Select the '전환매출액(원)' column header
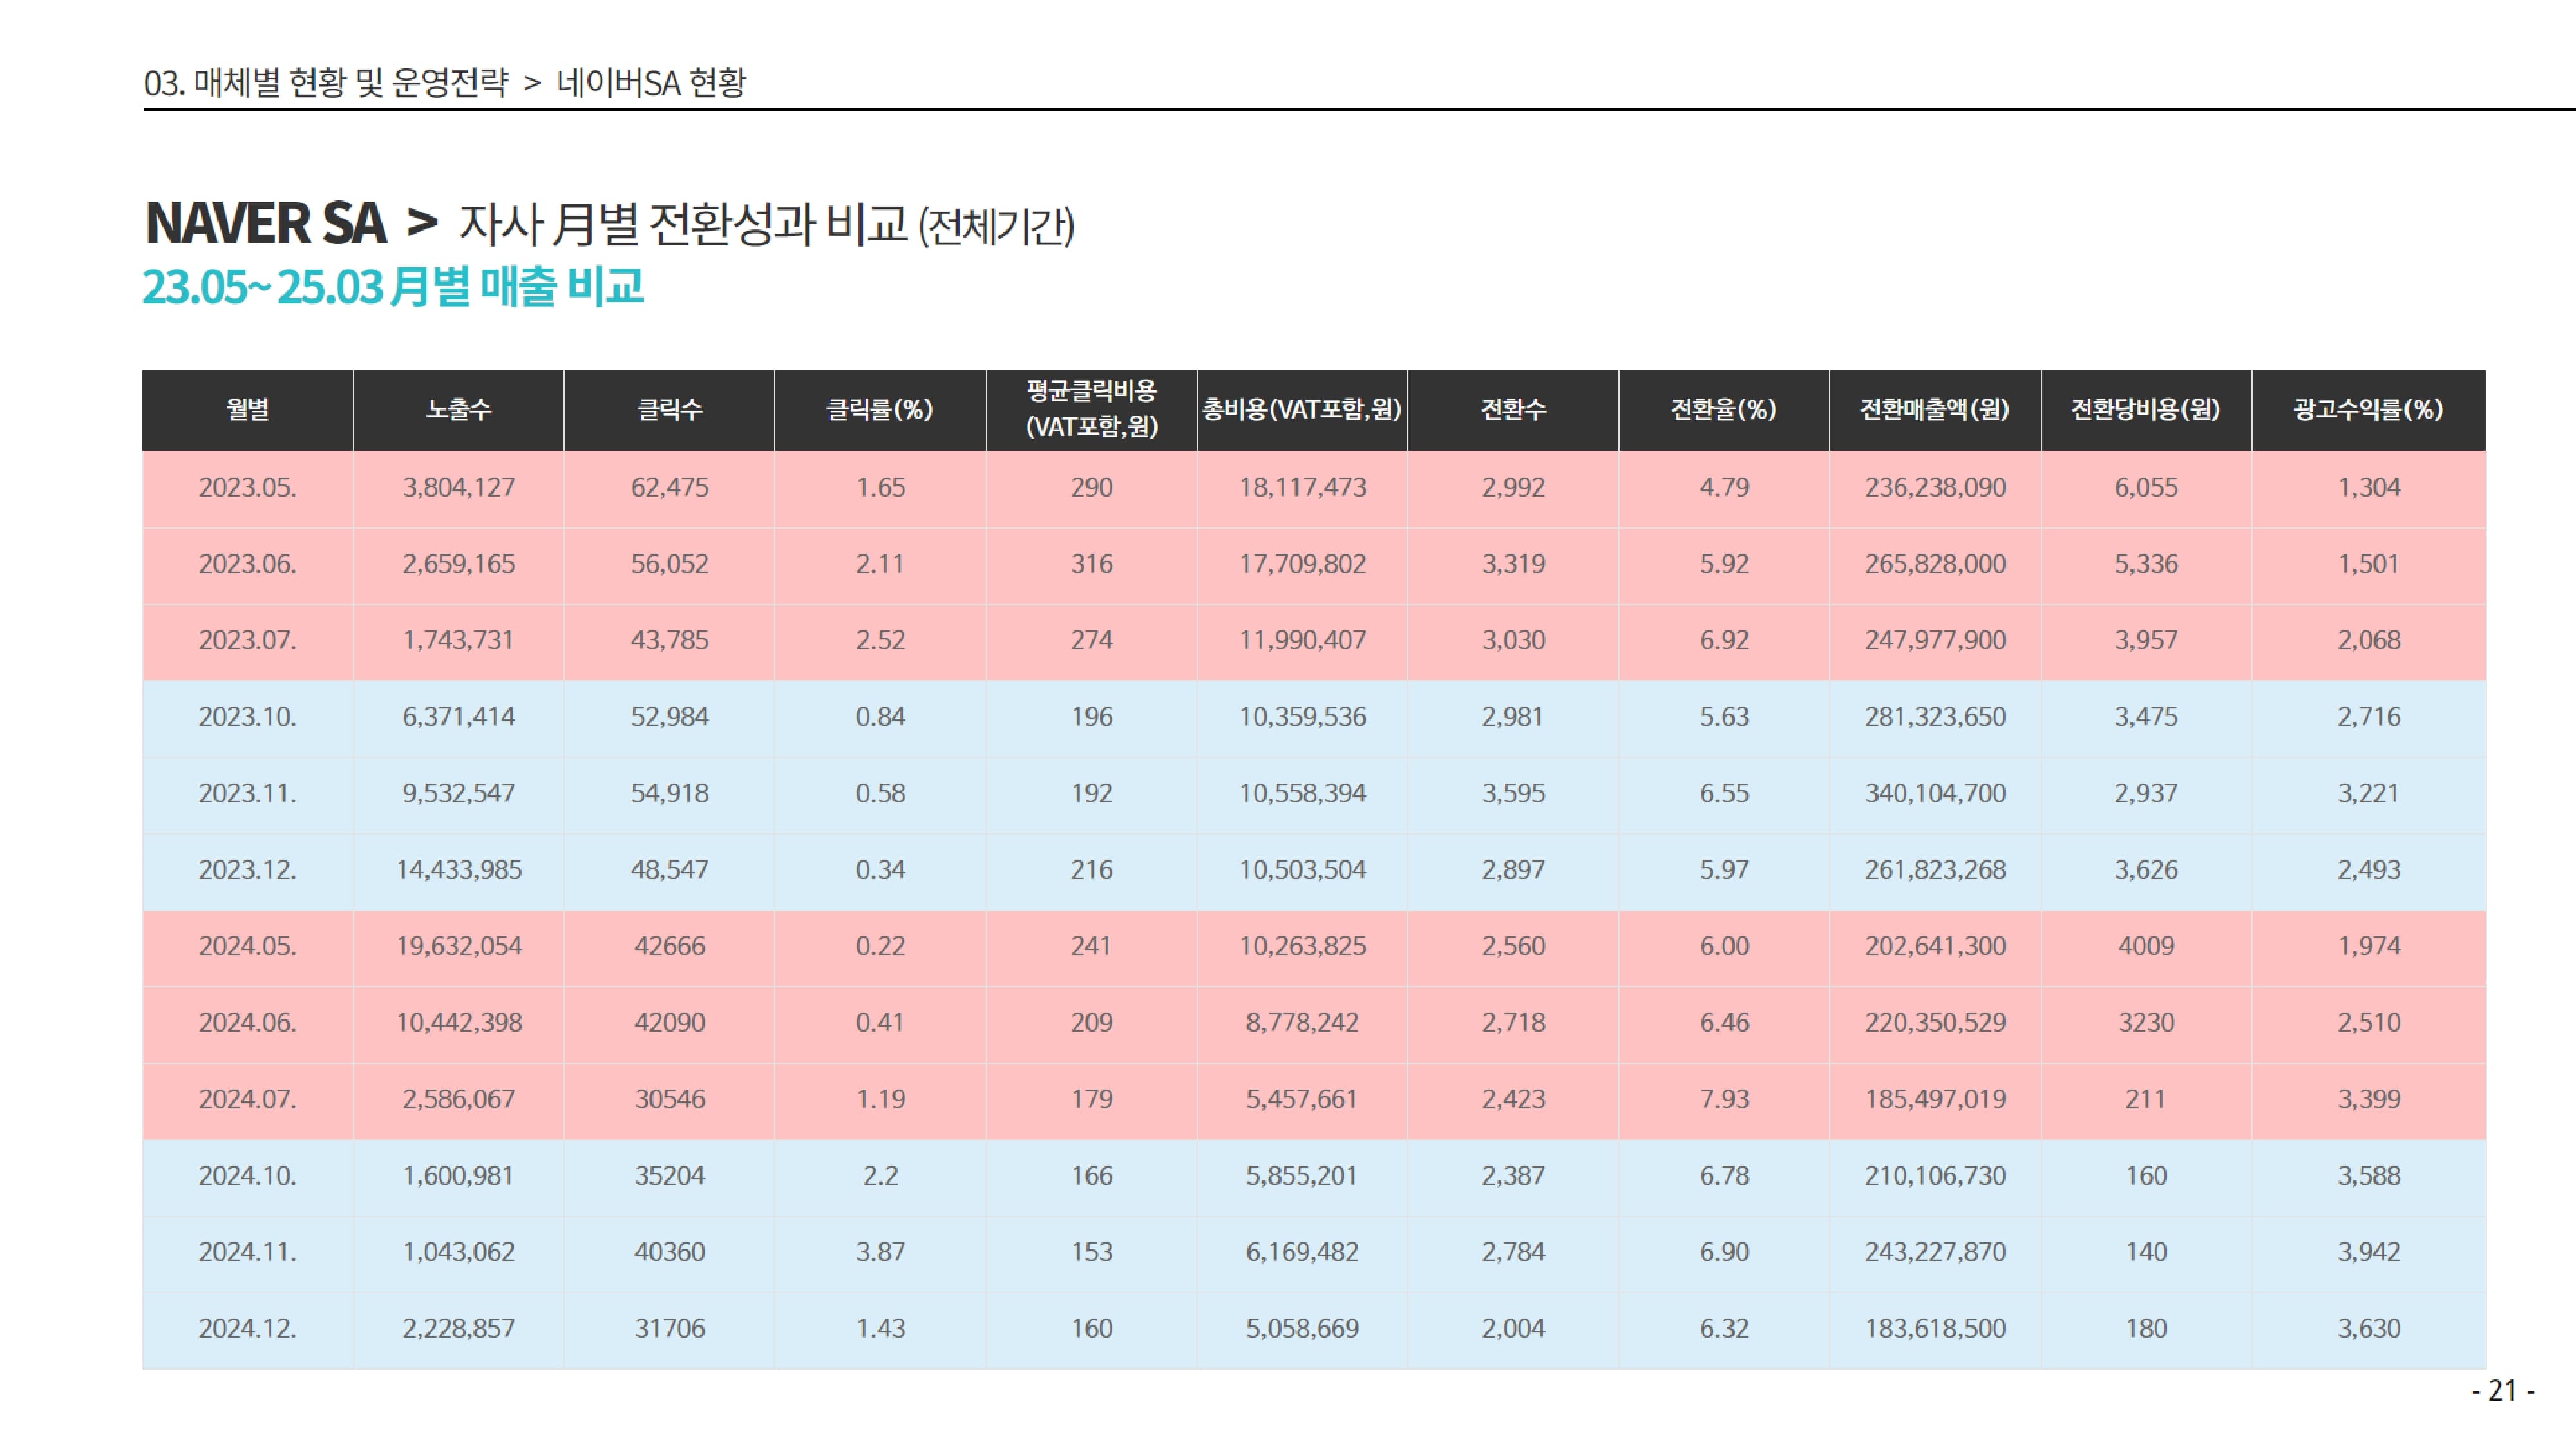2576x1449 pixels. click(1935, 410)
